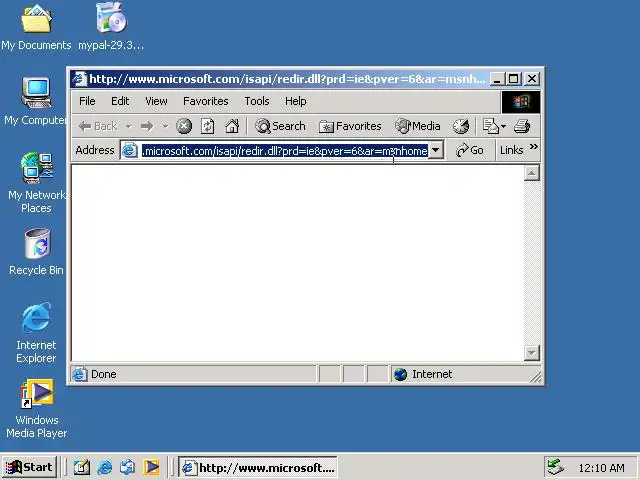Click Show Desktop quick launch icon
This screenshot has width=640, height=480.
click(82, 467)
